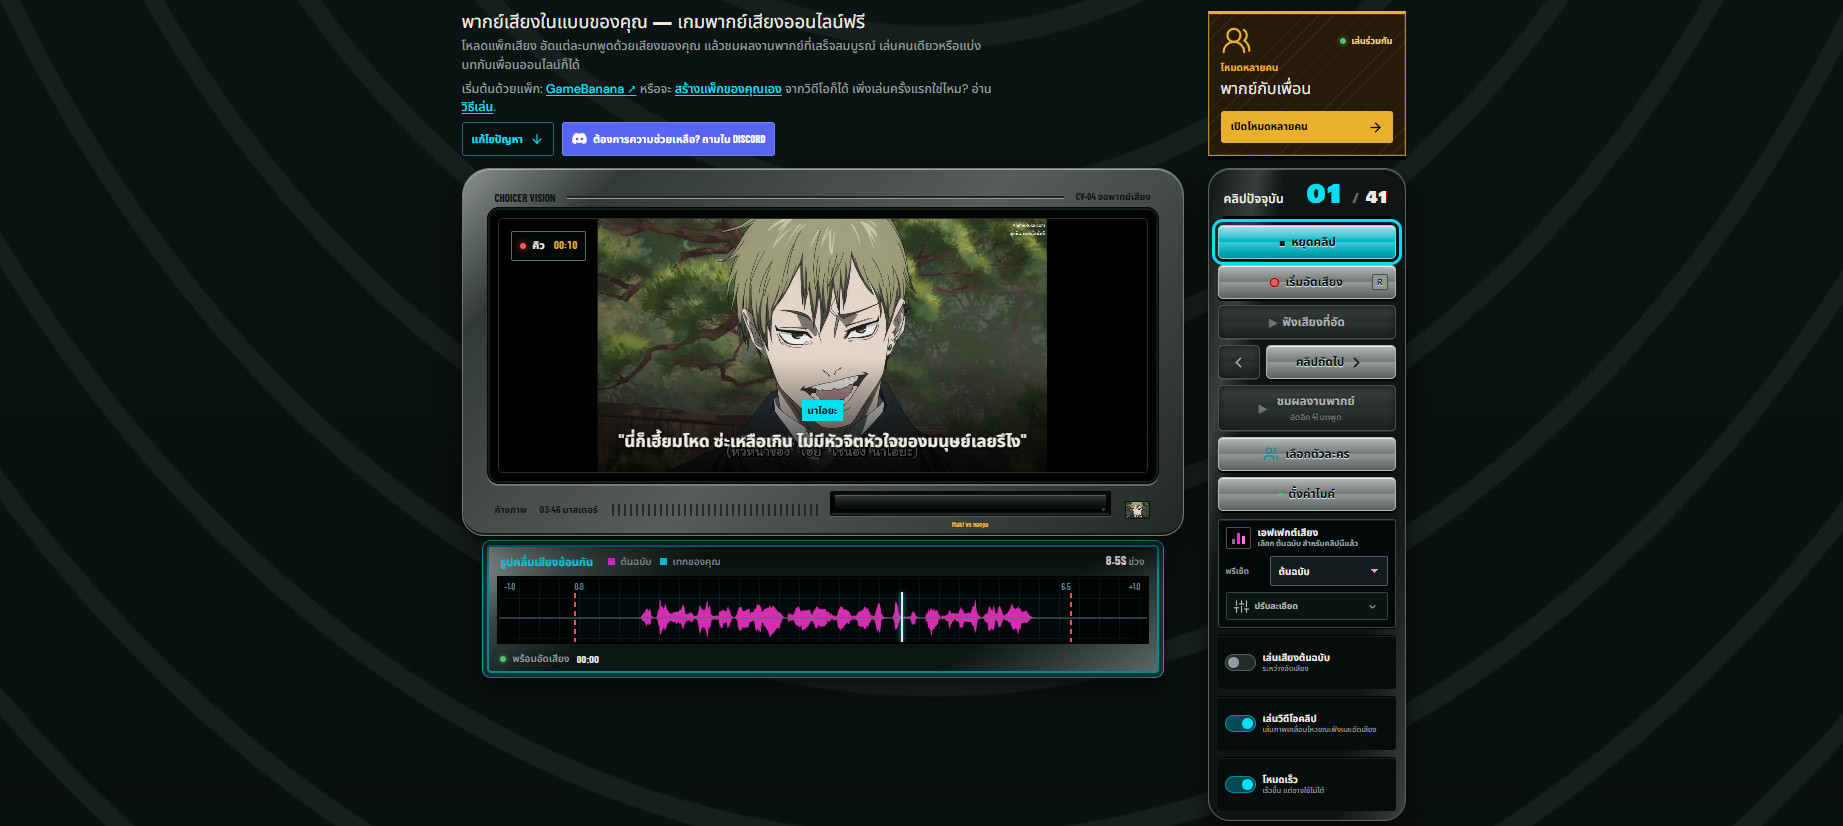Click the multiplayer people icon
This screenshot has width=1843, height=826.
[x=1236, y=40]
